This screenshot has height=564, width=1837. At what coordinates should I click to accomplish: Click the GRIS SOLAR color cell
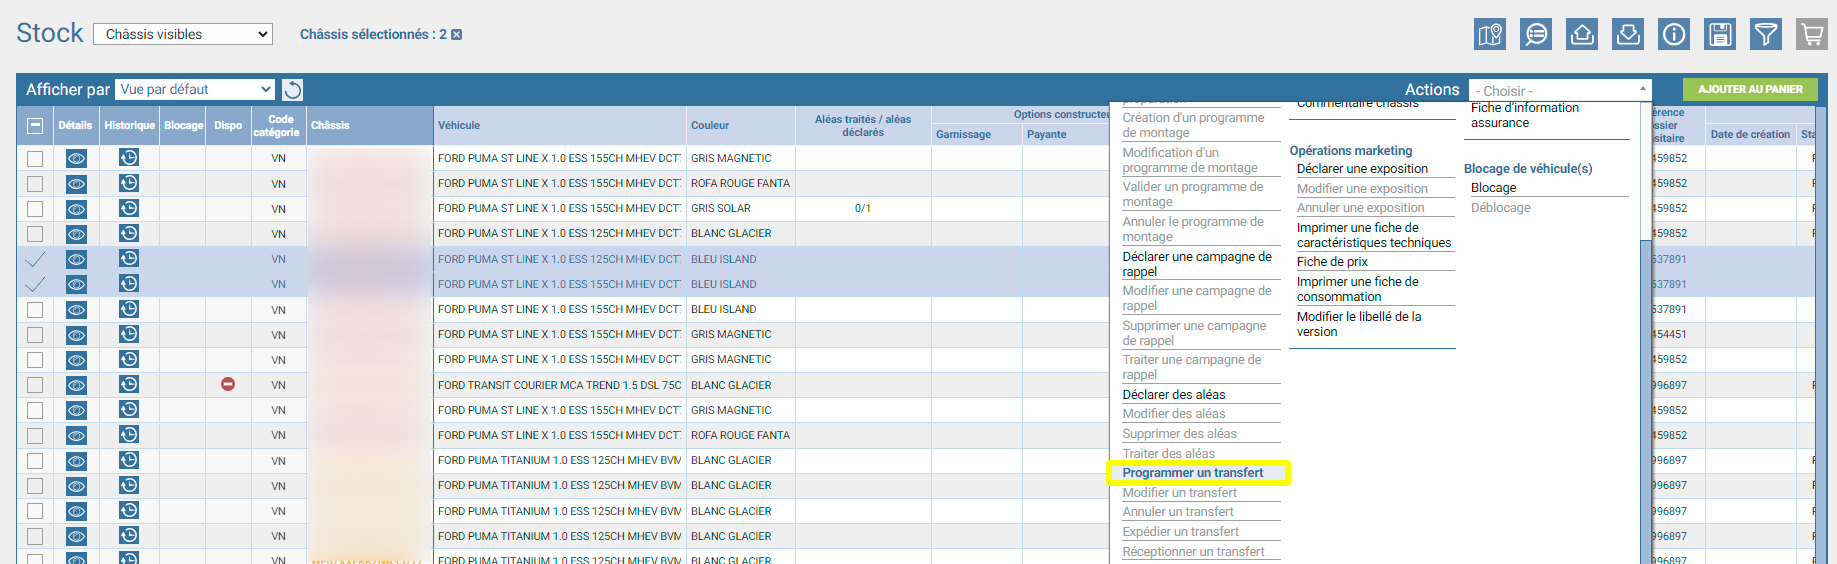coord(741,209)
